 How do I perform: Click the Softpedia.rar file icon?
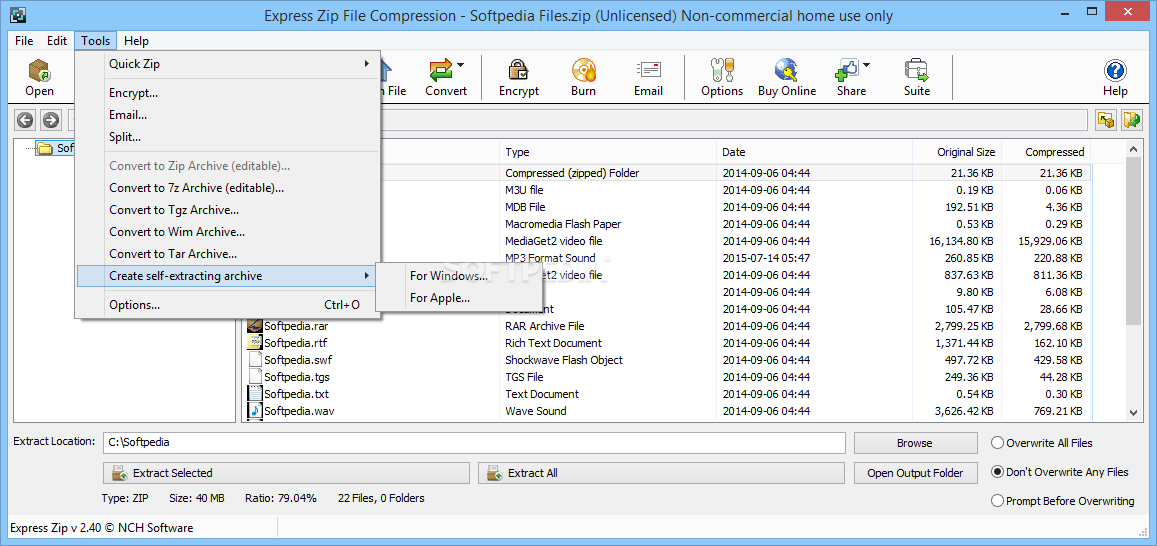(255, 326)
